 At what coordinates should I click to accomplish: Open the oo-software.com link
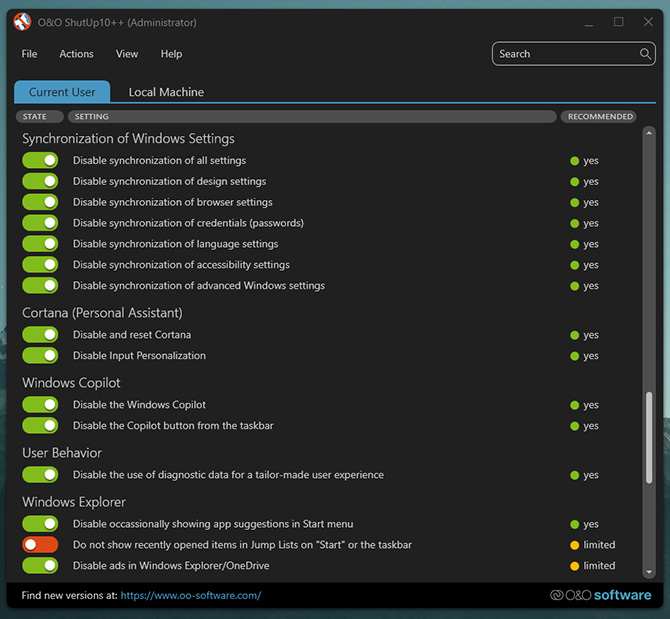click(x=191, y=596)
